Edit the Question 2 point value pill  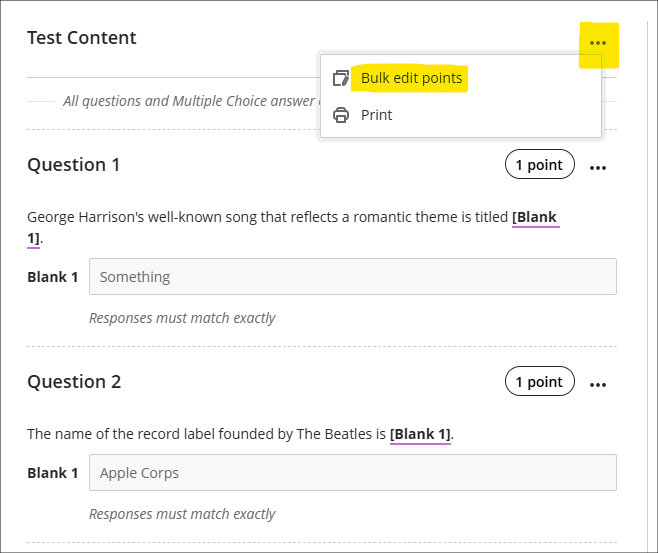[x=539, y=382]
